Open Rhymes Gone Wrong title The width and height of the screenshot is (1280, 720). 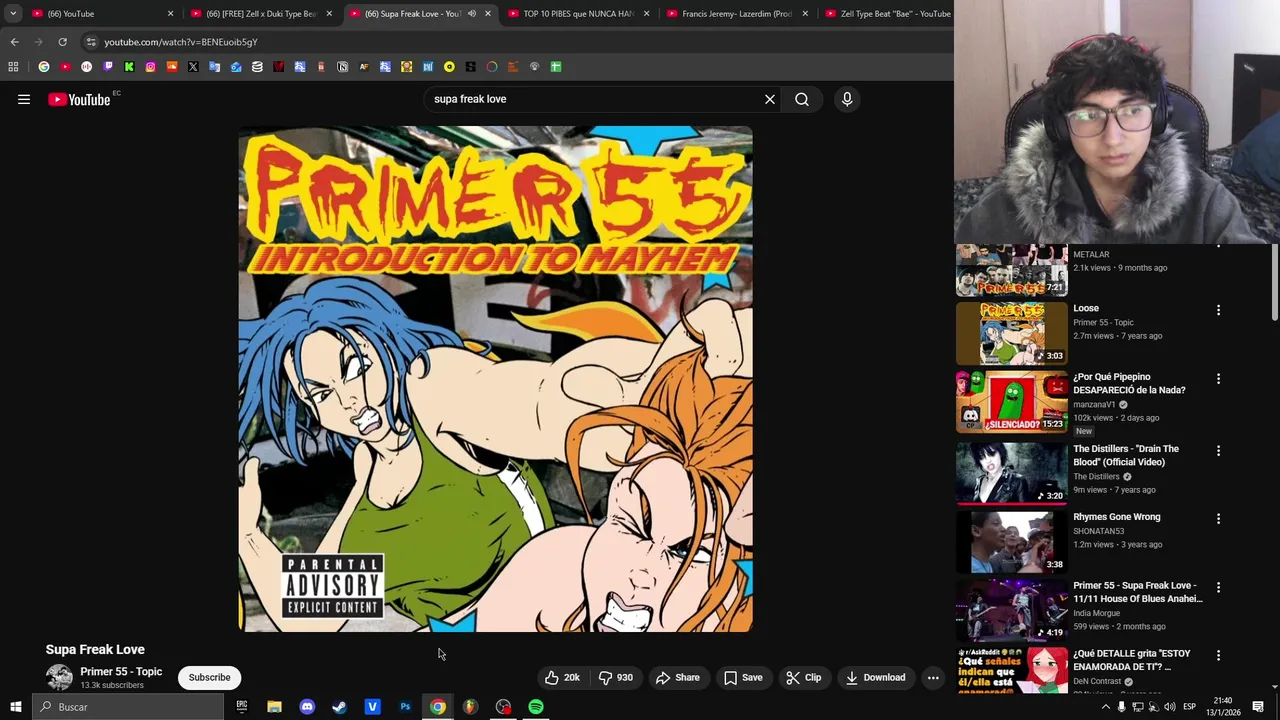[x=1116, y=517]
